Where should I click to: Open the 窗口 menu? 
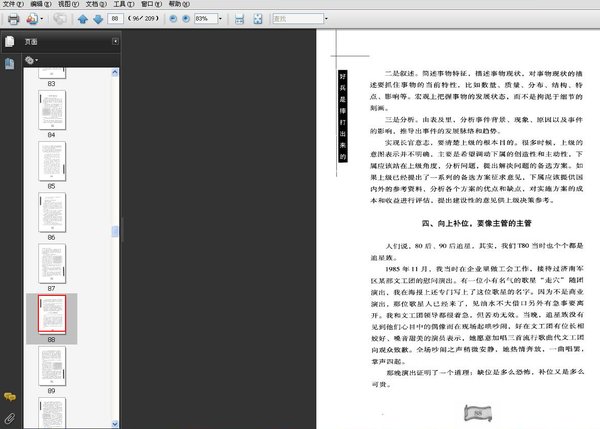(151, 4)
